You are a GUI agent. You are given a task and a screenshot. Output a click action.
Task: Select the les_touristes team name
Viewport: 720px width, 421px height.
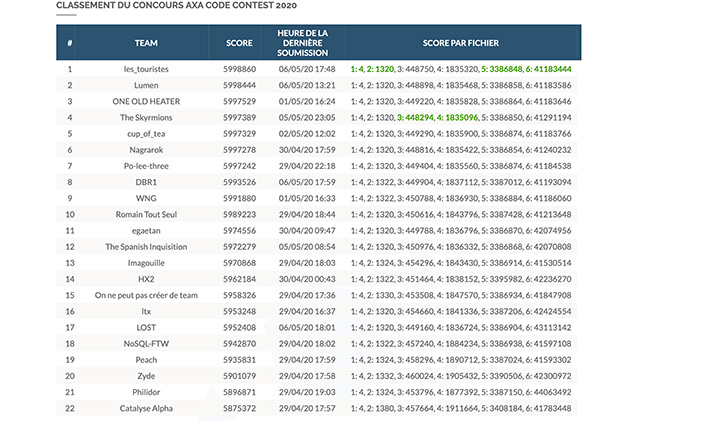tap(146, 70)
